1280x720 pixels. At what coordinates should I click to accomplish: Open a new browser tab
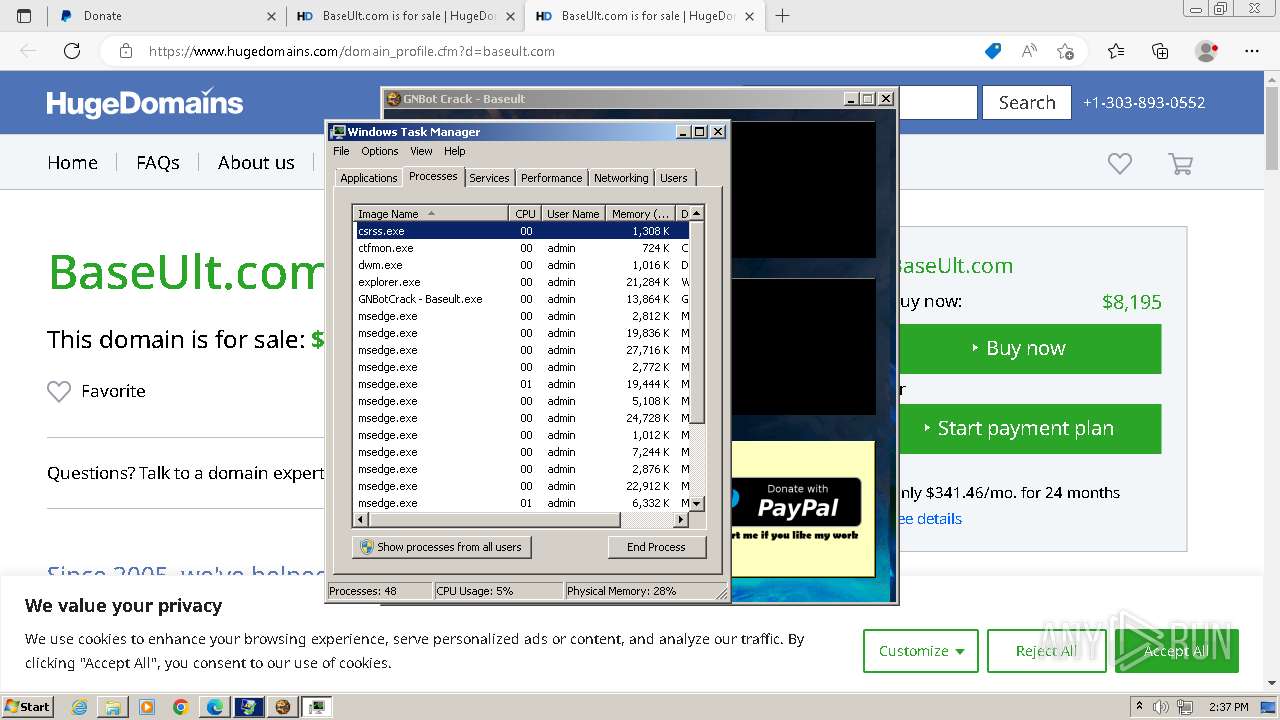(x=783, y=16)
